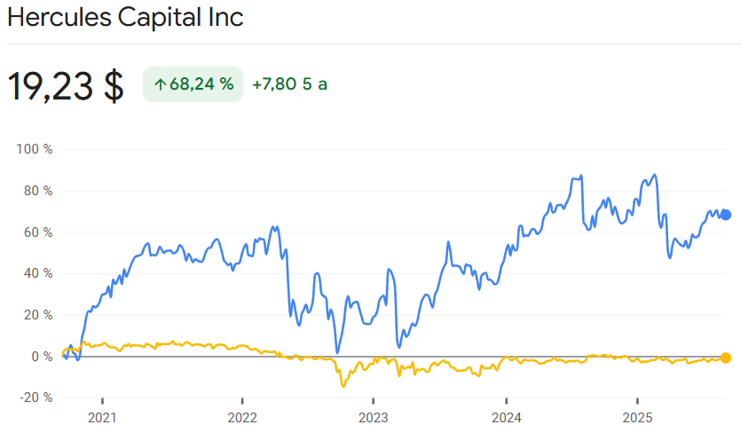Click the 60 % y-axis label
Viewport: 742px width, 432px height.
click(x=37, y=232)
